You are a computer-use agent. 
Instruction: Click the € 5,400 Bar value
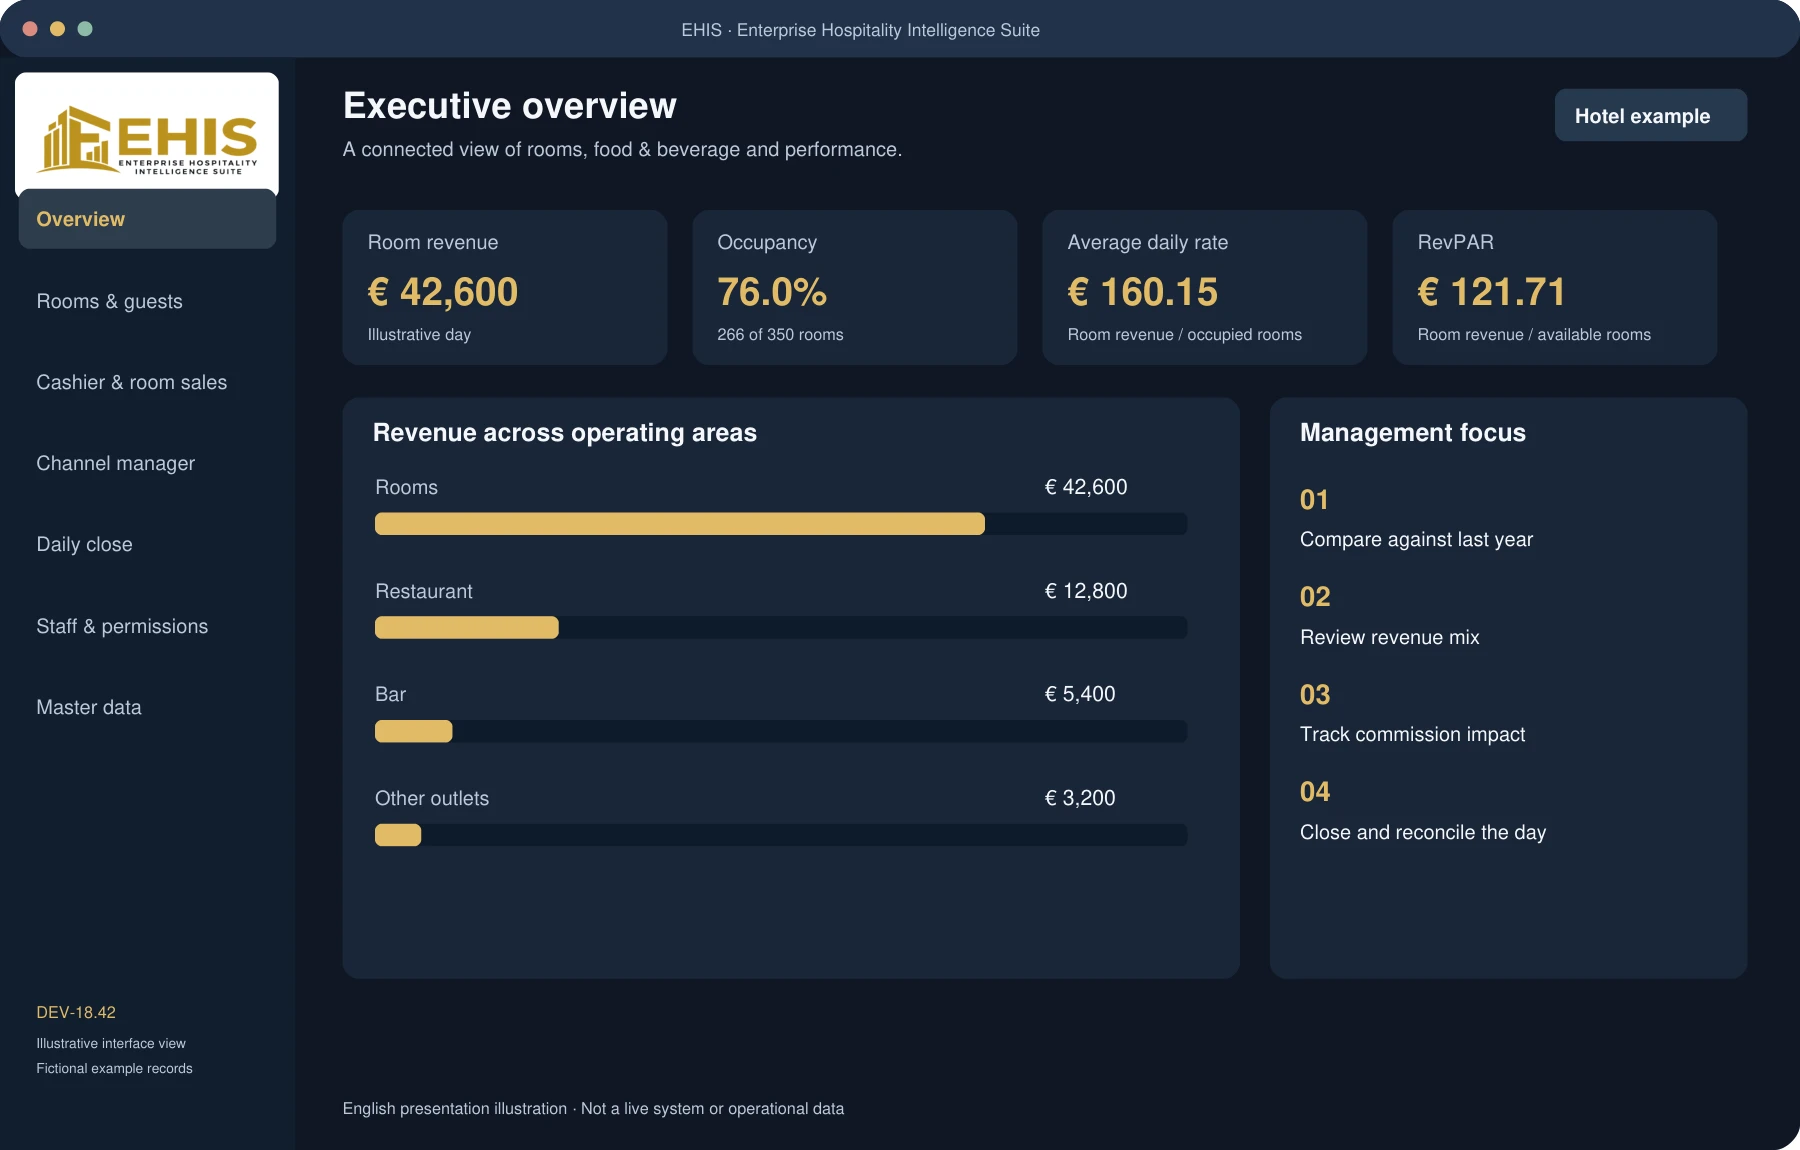click(1080, 694)
